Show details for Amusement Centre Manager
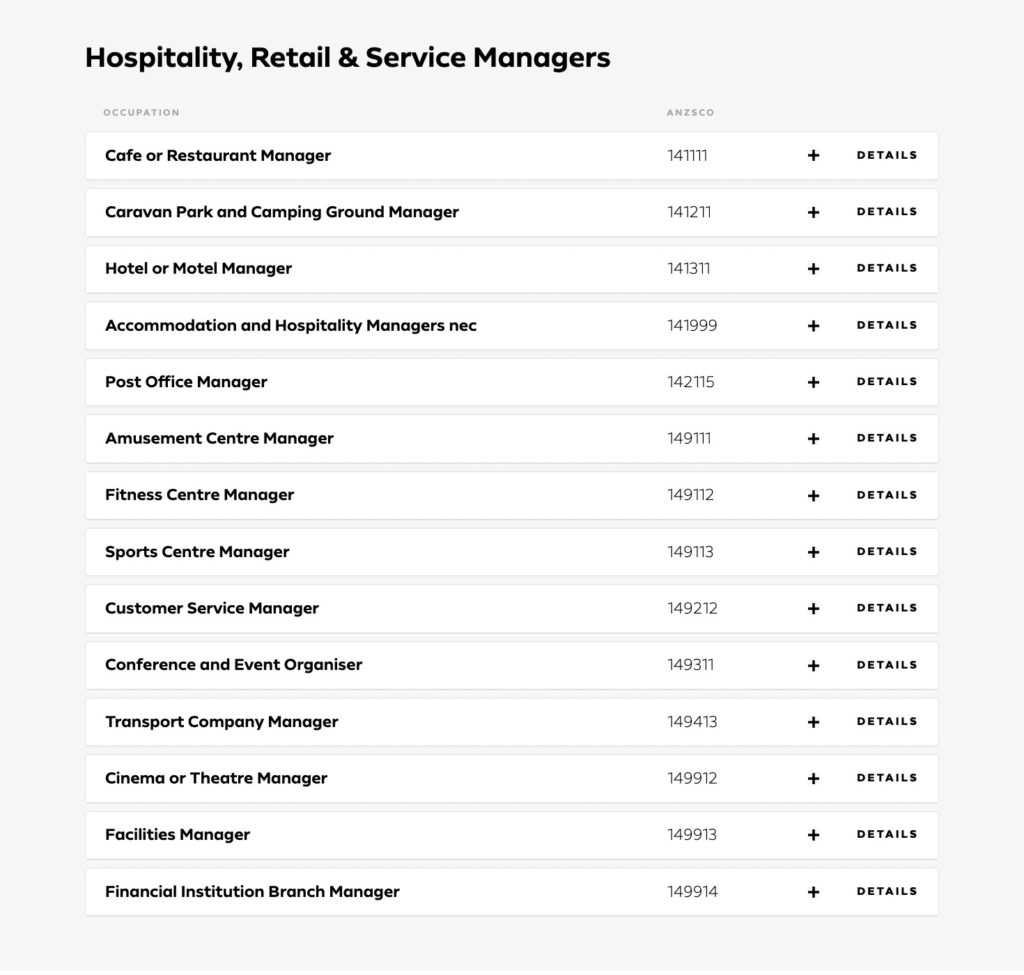Screen dimensions: 1024x975 coord(886,438)
